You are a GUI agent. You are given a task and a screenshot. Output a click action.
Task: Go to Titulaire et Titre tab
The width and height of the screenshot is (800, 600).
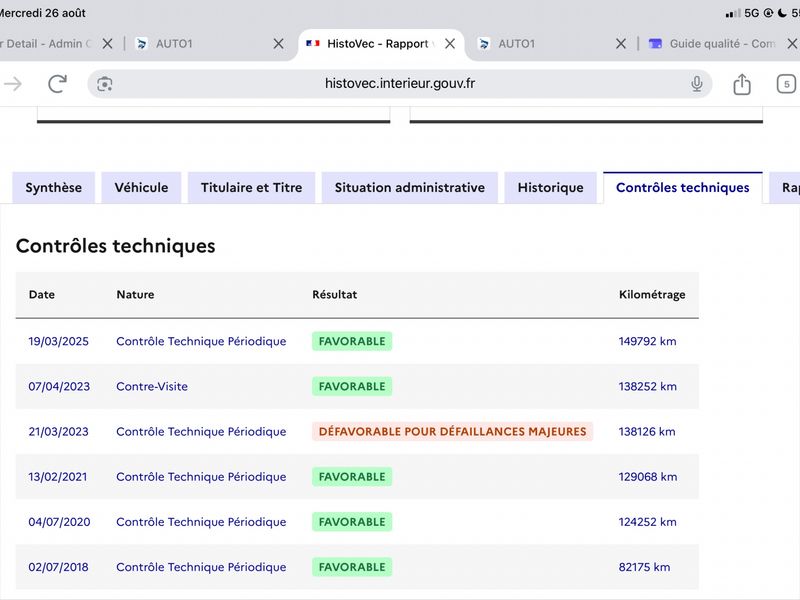click(x=252, y=188)
